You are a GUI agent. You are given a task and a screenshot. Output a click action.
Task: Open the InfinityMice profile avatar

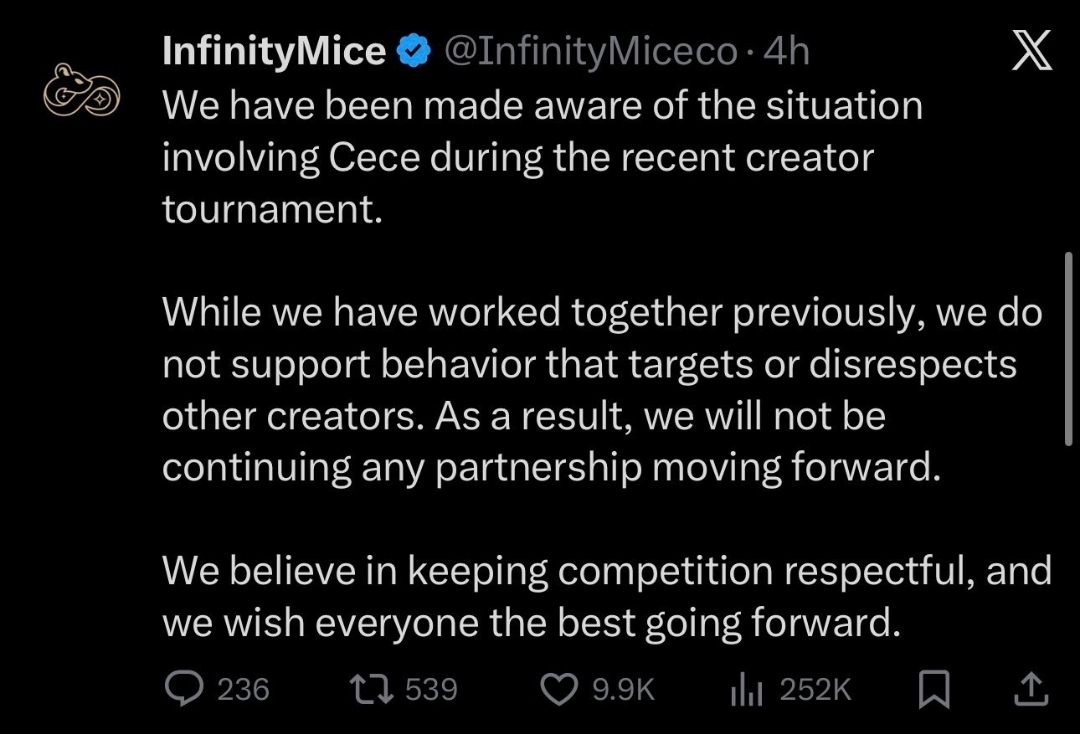click(82, 92)
